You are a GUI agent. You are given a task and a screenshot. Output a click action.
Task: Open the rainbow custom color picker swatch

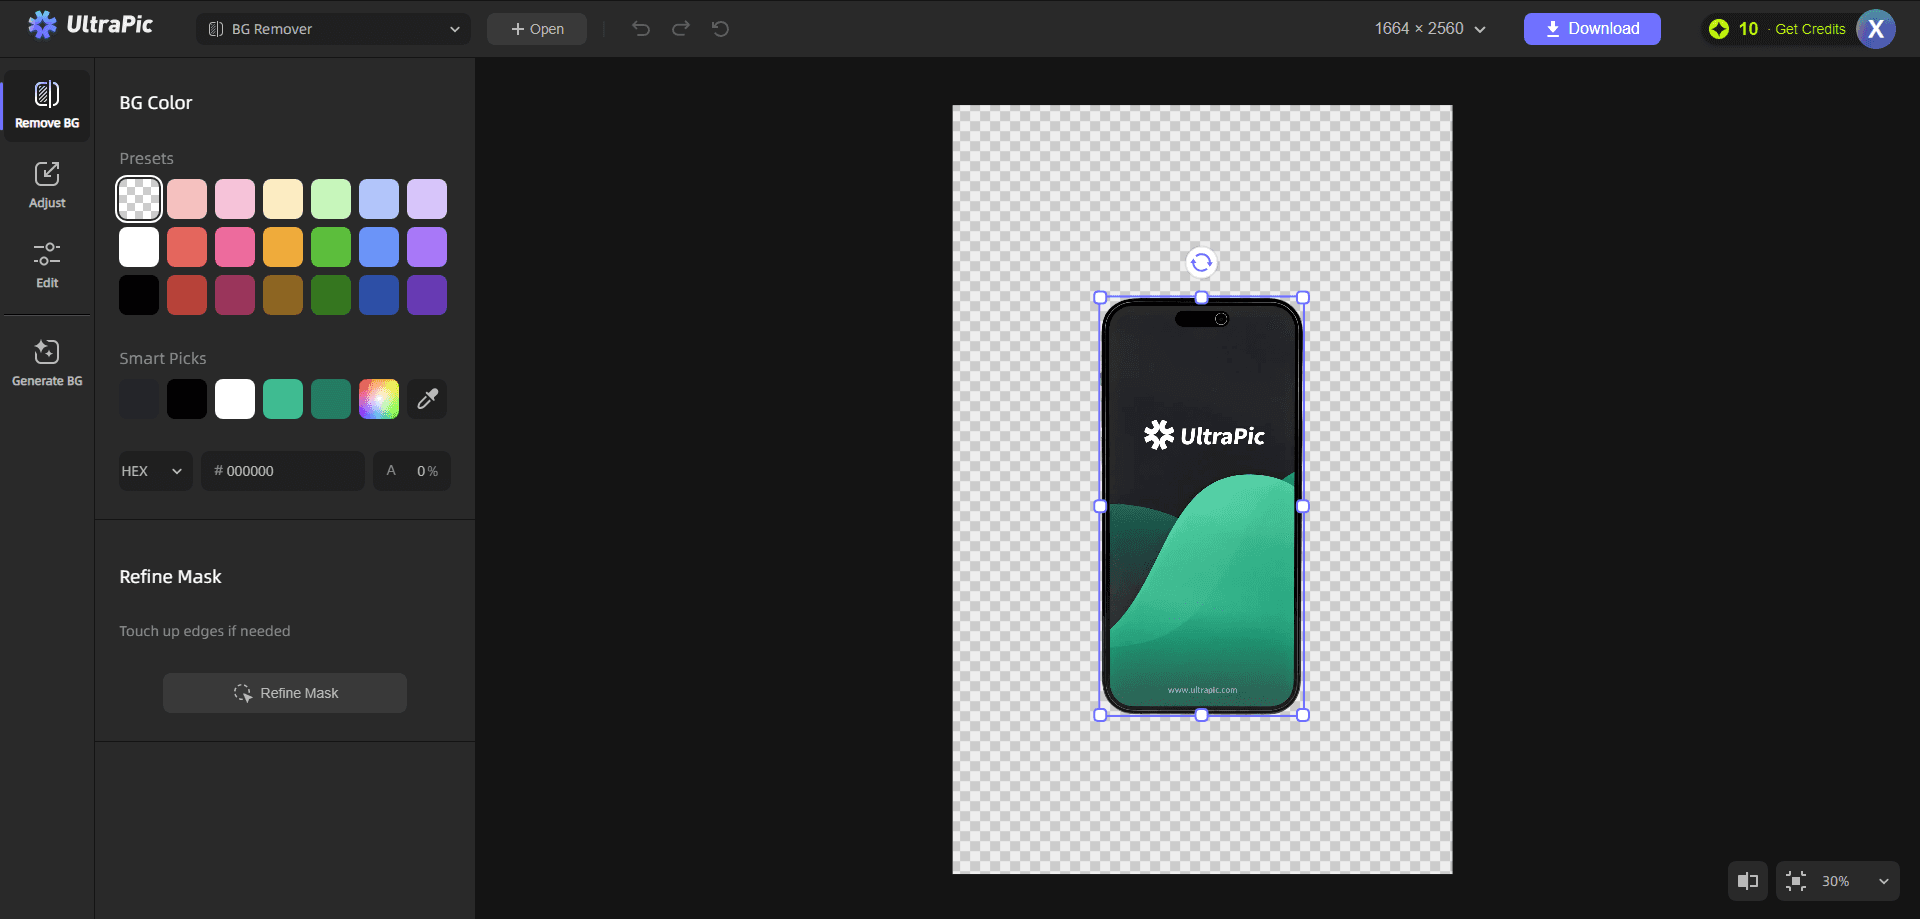[x=379, y=399]
